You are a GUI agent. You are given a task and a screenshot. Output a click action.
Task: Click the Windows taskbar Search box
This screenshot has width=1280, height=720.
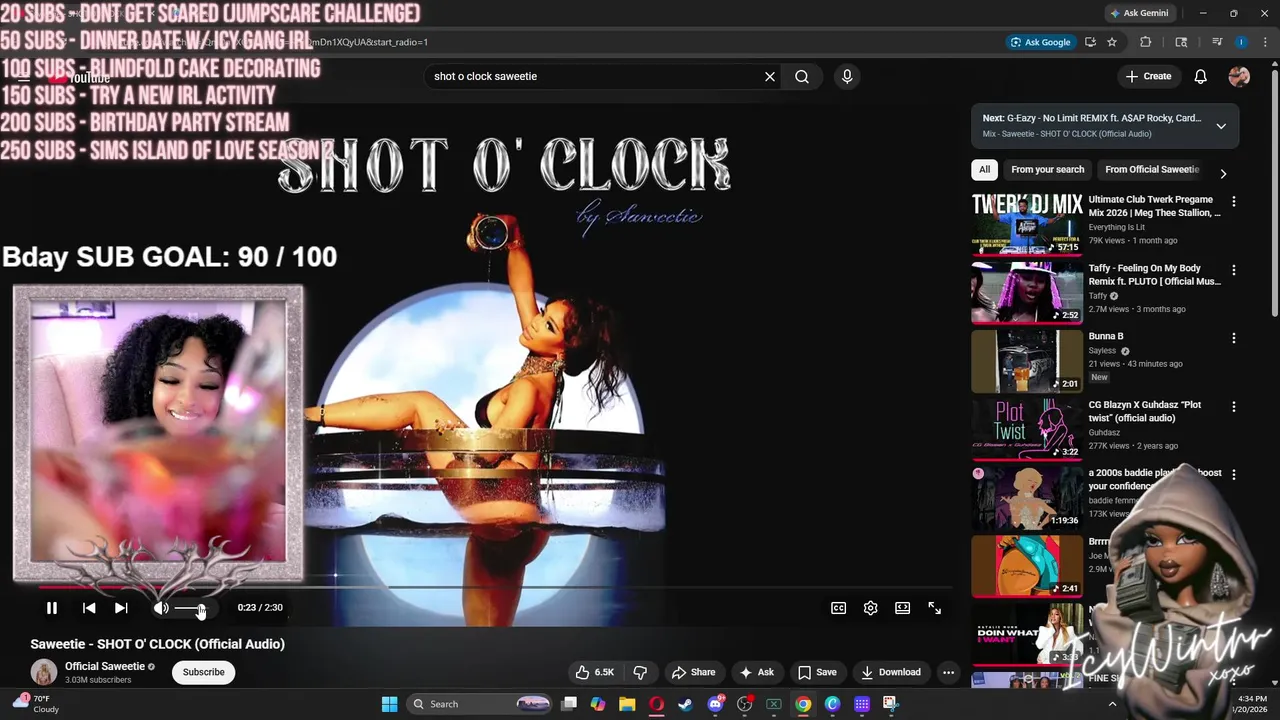(481, 704)
